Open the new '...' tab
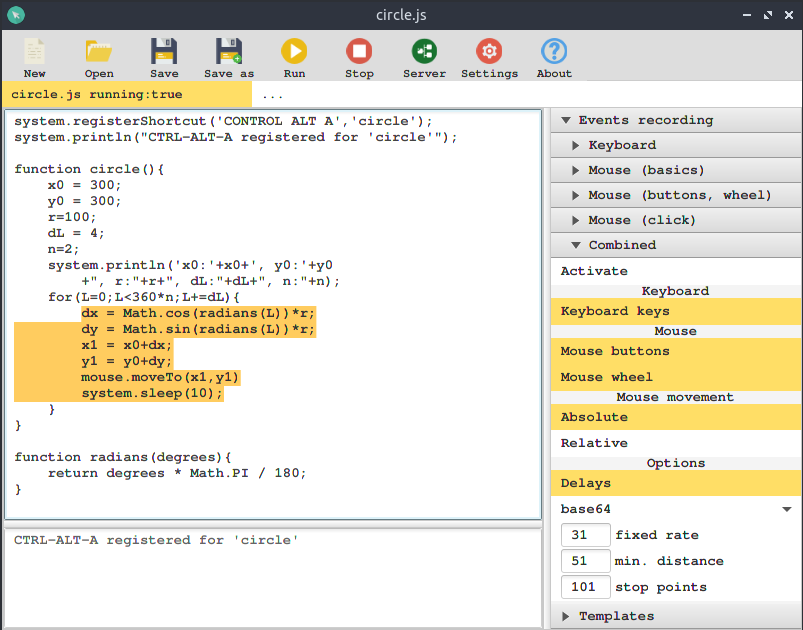803x630 pixels. point(273,95)
